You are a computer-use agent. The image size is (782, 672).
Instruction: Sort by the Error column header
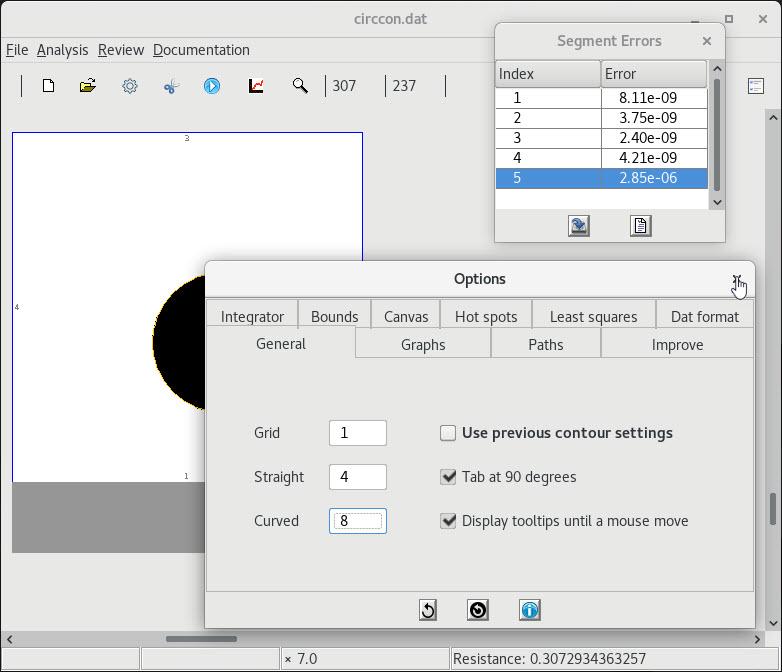tap(653, 74)
